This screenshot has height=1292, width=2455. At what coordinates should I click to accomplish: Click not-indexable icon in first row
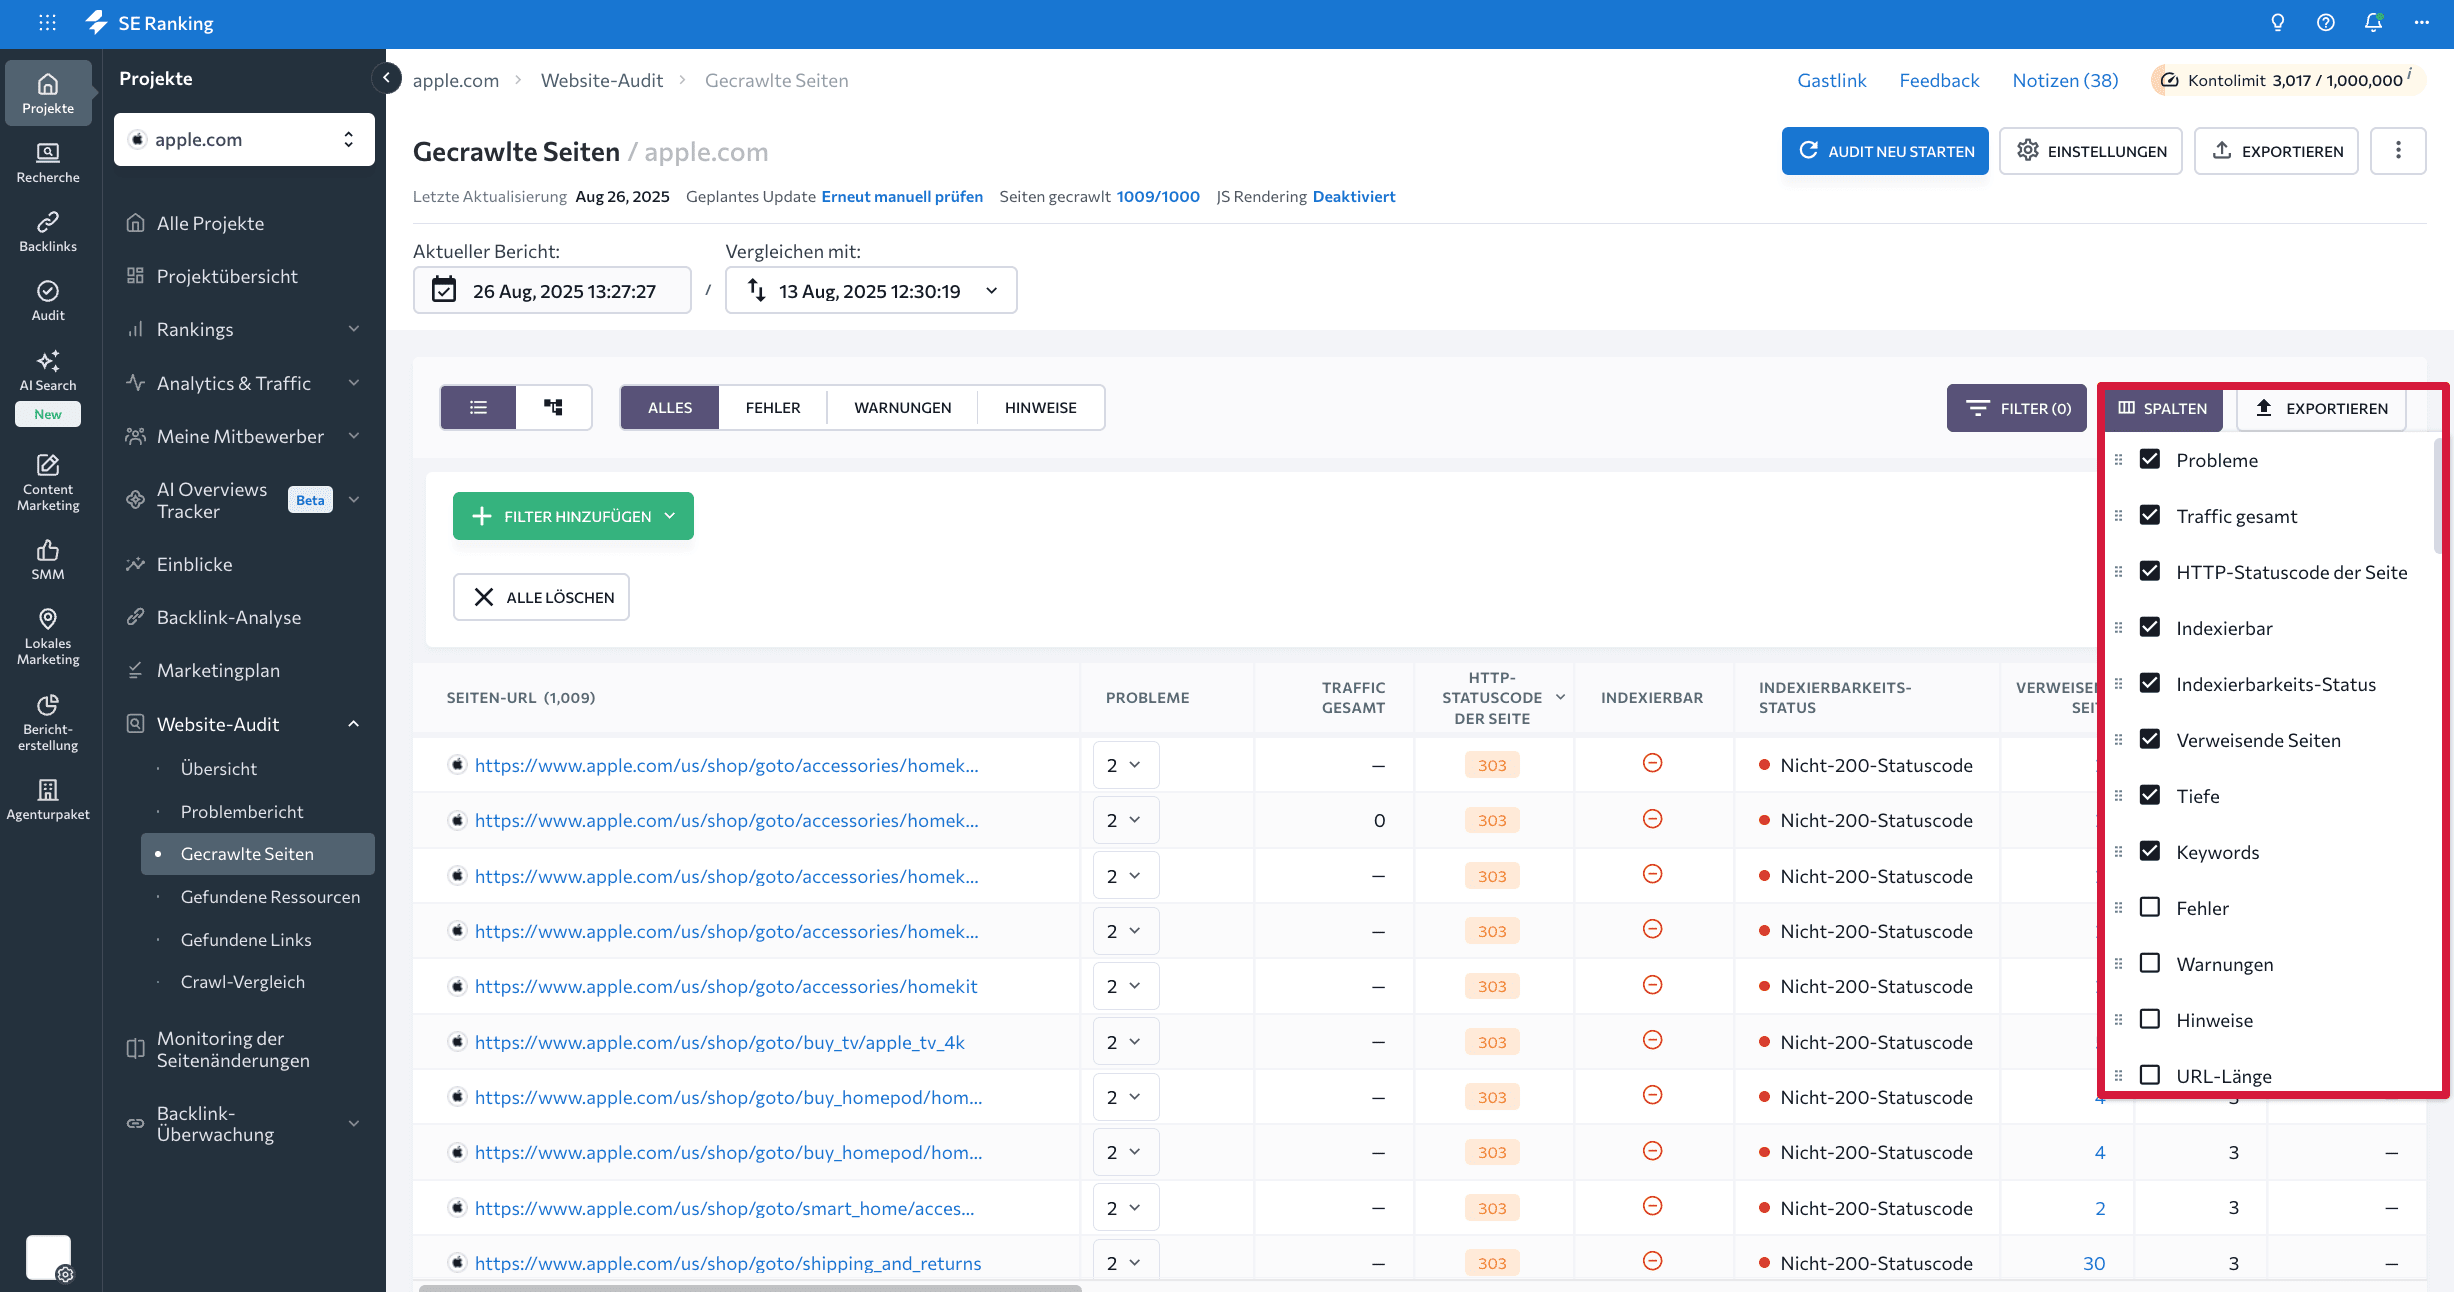1652,764
